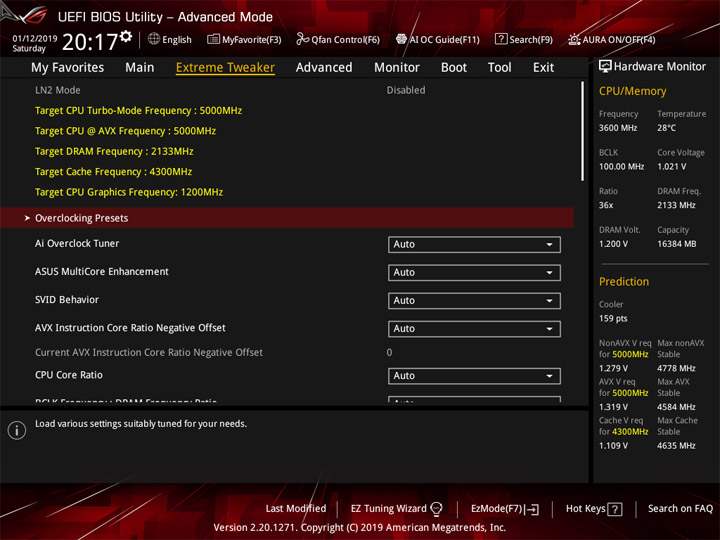Click Search on FAQ link

click(680, 509)
